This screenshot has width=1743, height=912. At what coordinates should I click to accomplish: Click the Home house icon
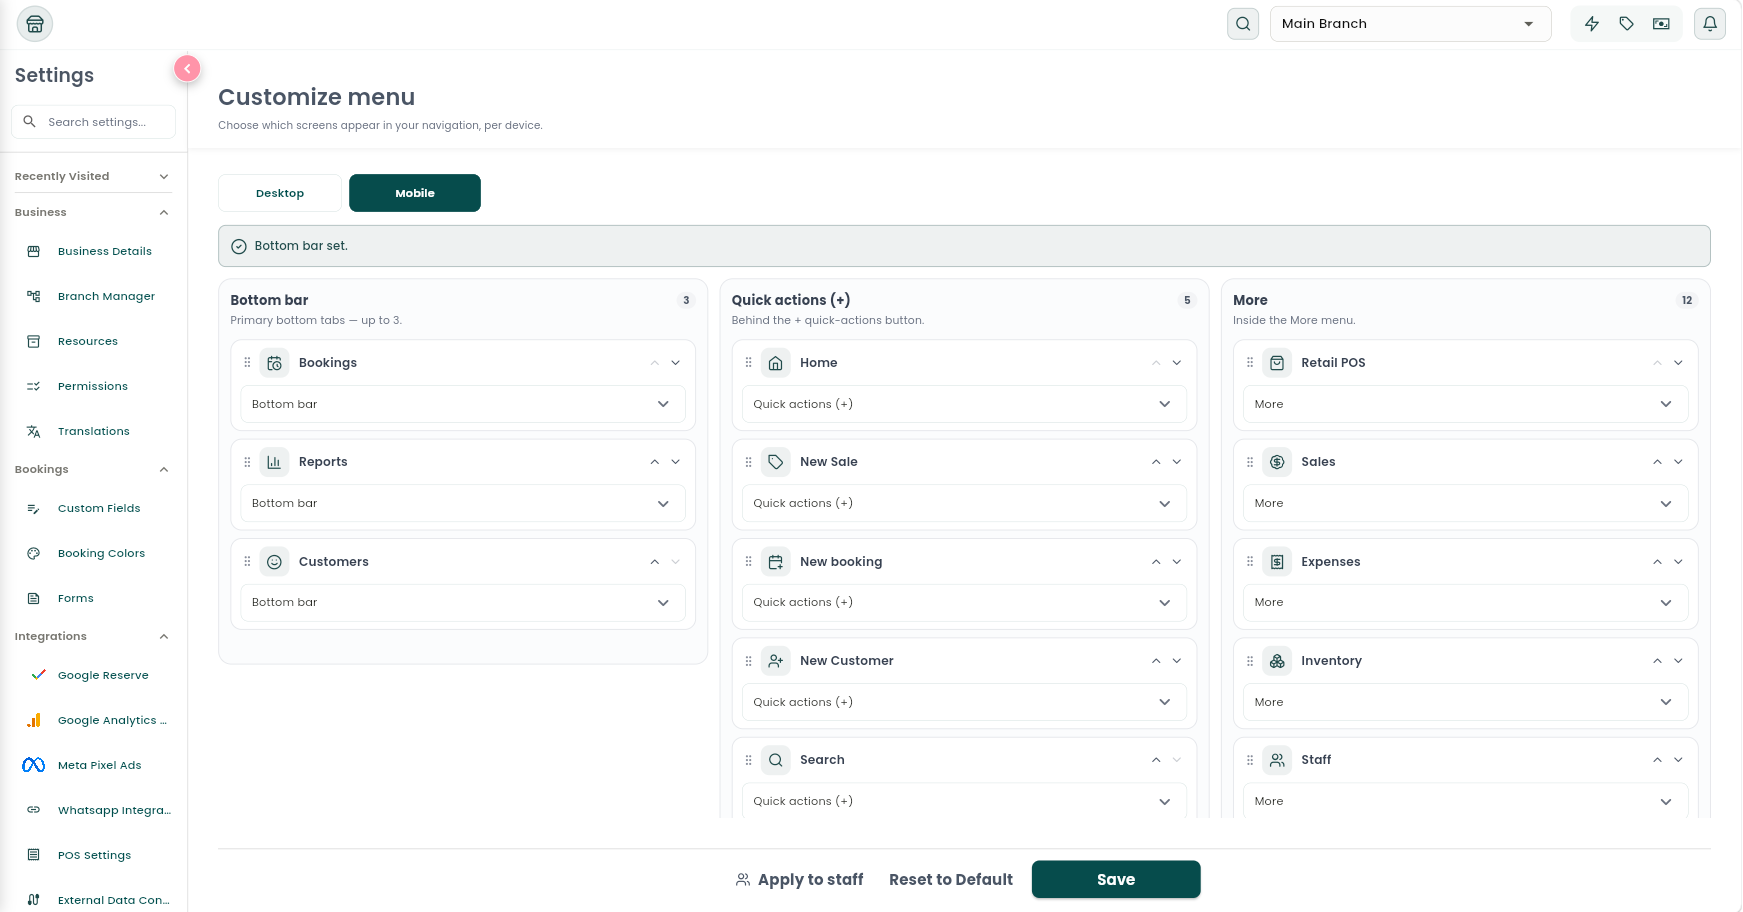(x=776, y=363)
